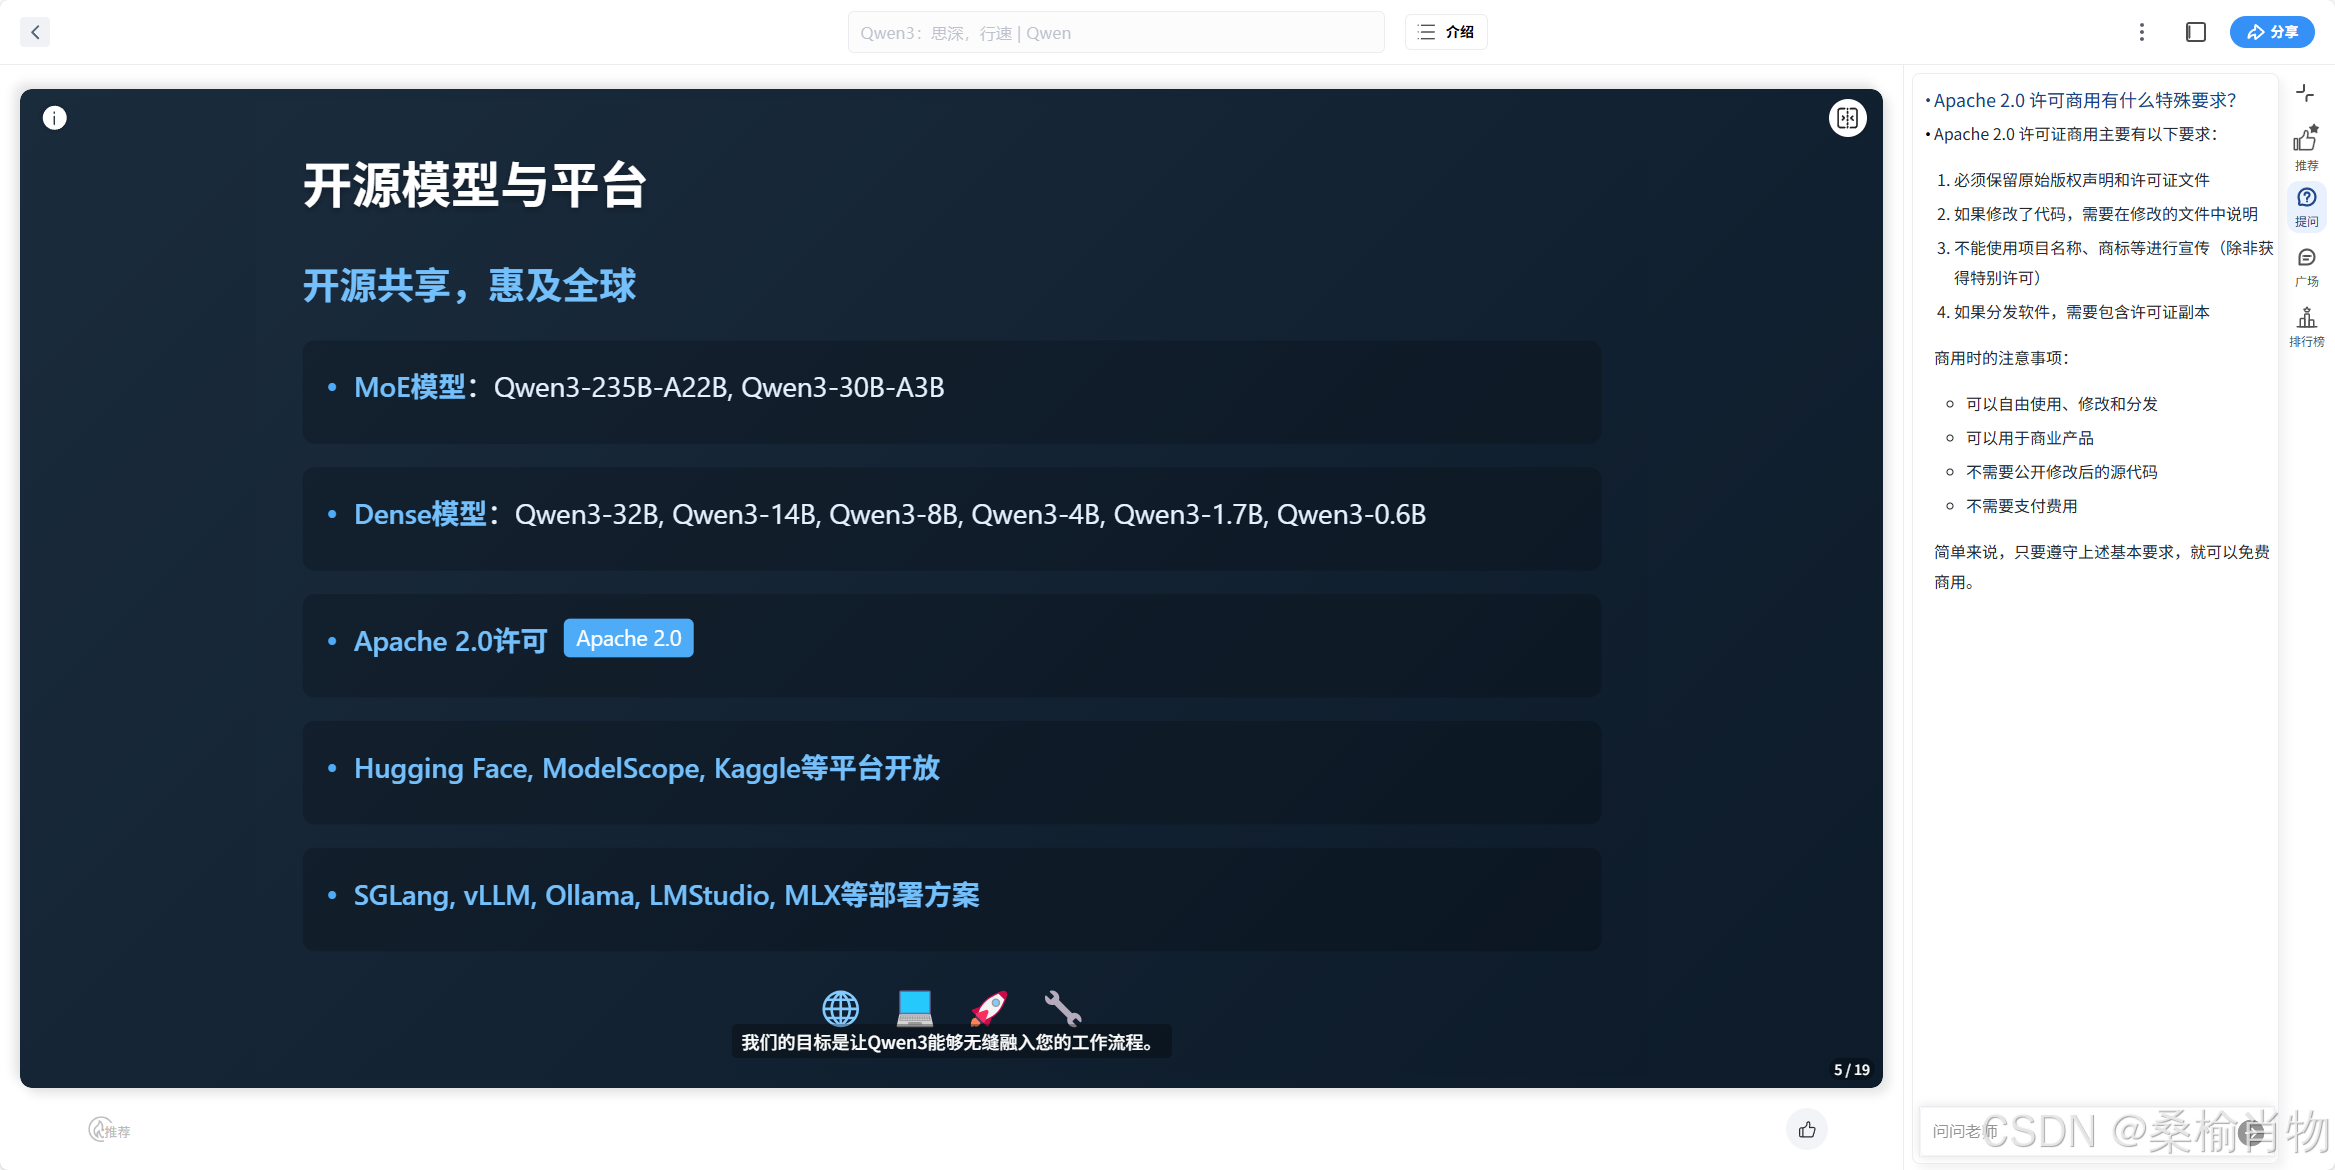This screenshot has height=1170, width=2335.
Task: Select the 提问 question sidebar tab
Action: 2306,206
